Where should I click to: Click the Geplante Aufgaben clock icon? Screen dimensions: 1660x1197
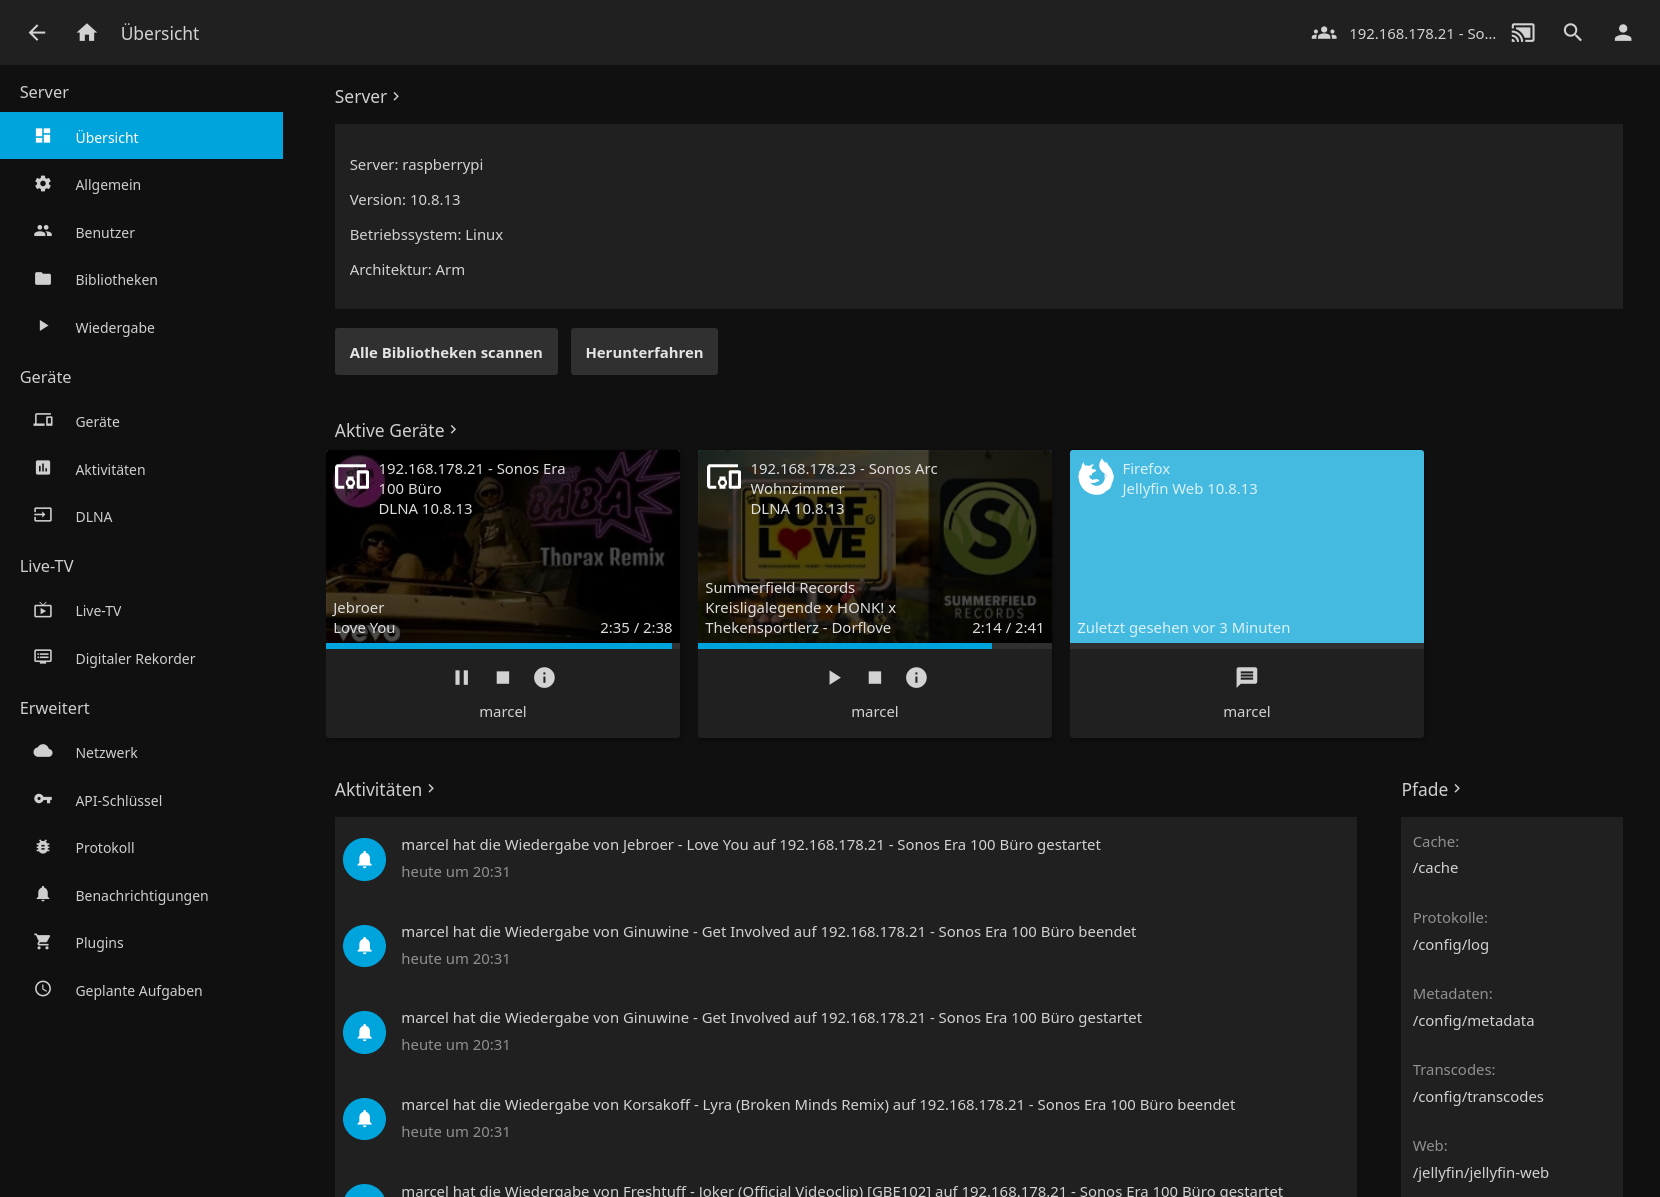click(43, 989)
